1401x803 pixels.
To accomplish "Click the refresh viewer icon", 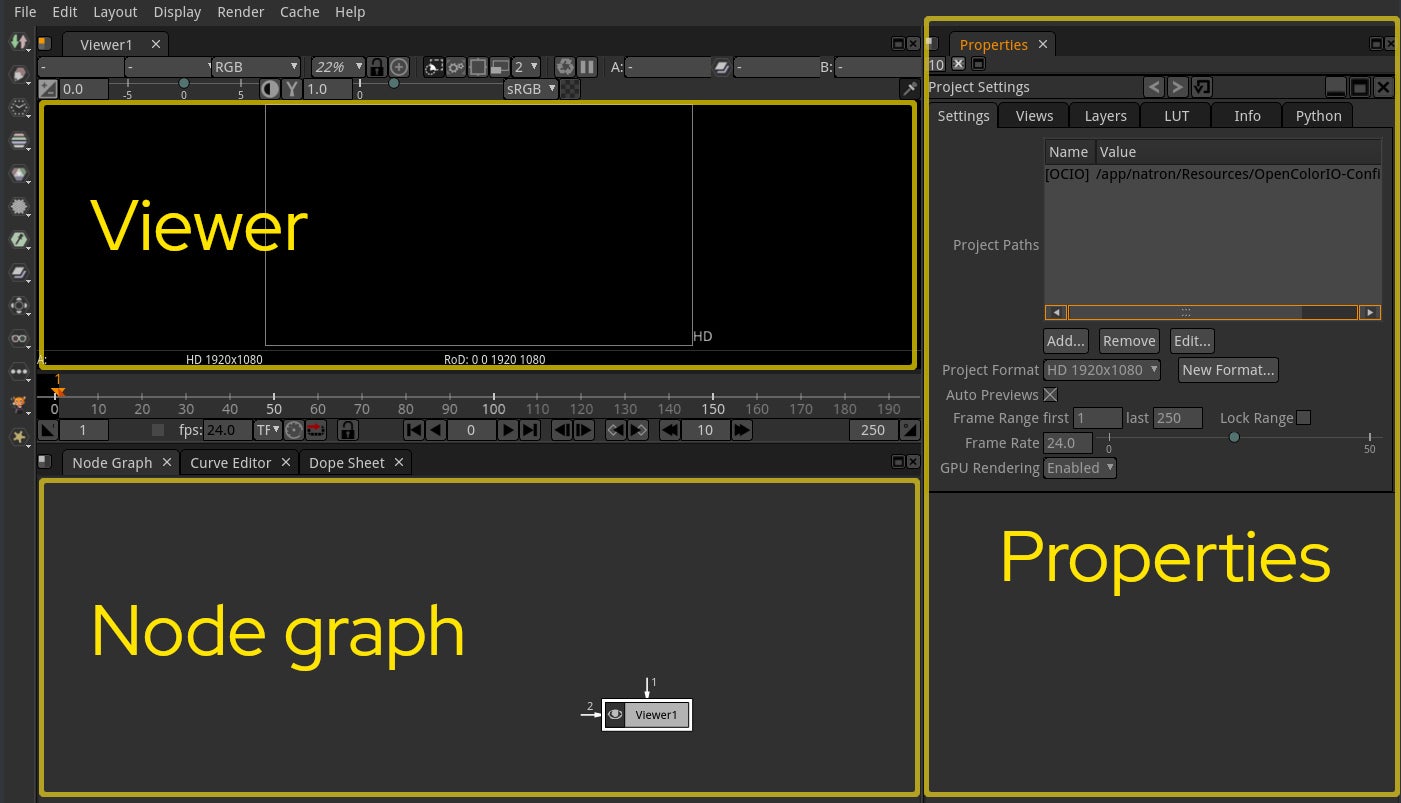I will coord(565,67).
